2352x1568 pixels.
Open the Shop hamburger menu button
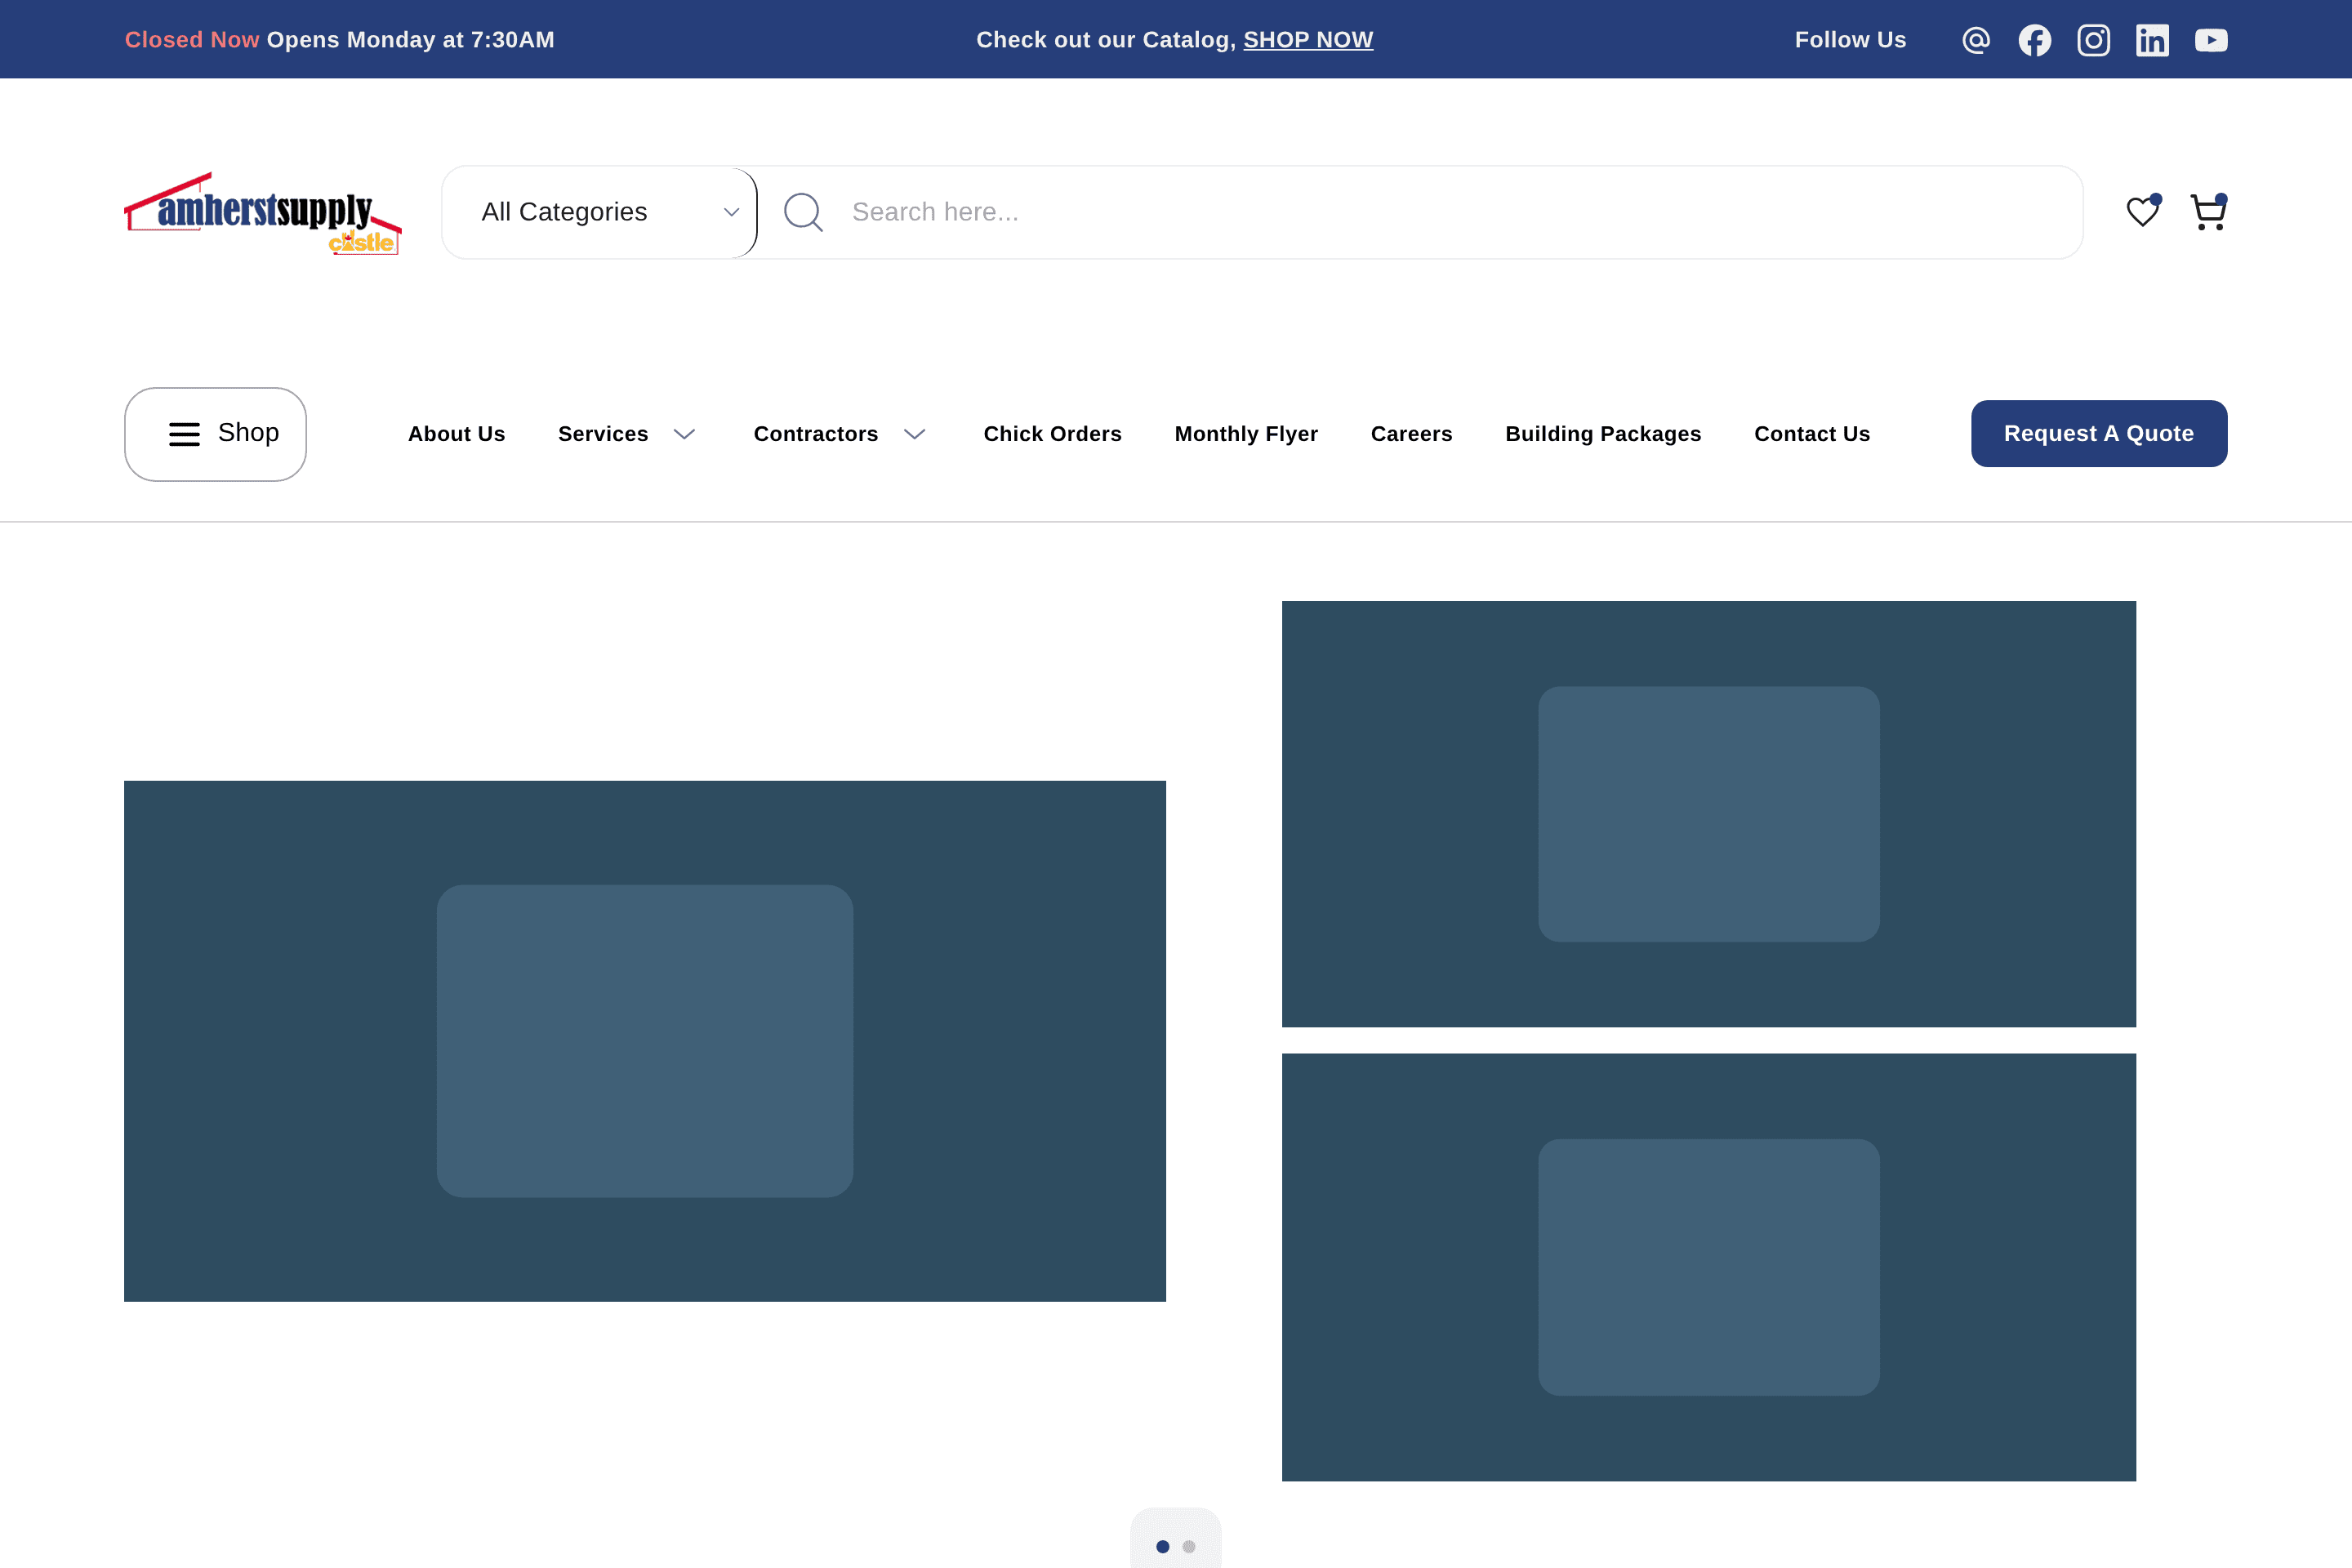pyautogui.click(x=215, y=434)
